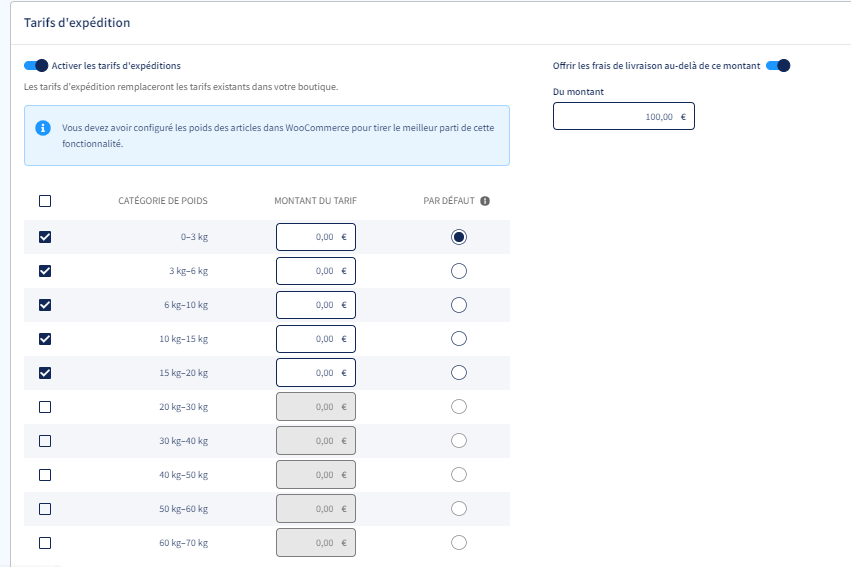Focus the Du montant 100,00 € field
This screenshot has height=567, width=851.
click(624, 116)
